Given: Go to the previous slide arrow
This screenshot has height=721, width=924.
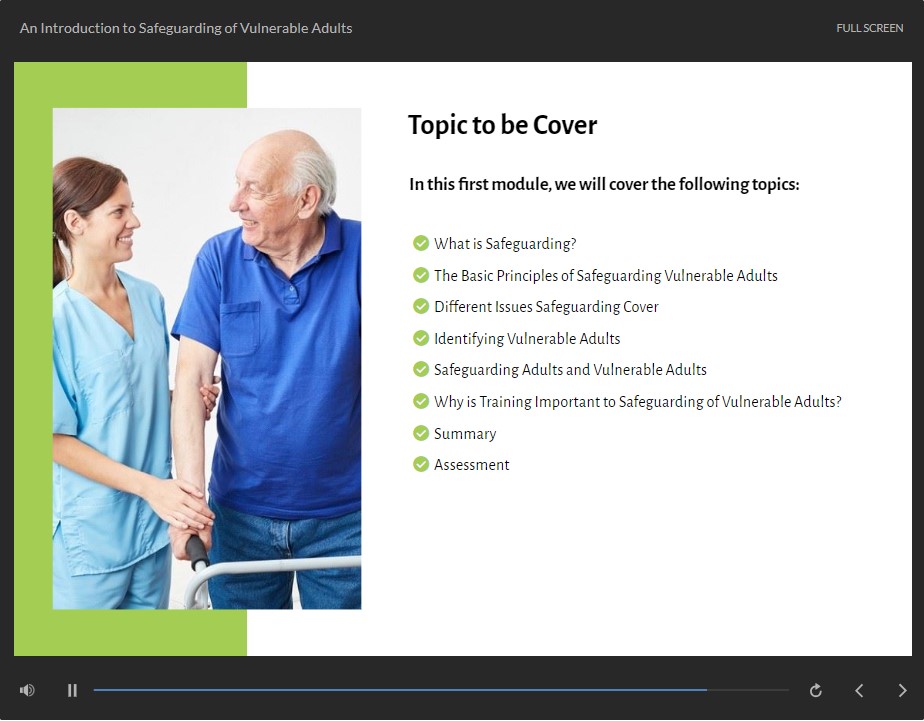Looking at the screenshot, I should tap(859, 690).
